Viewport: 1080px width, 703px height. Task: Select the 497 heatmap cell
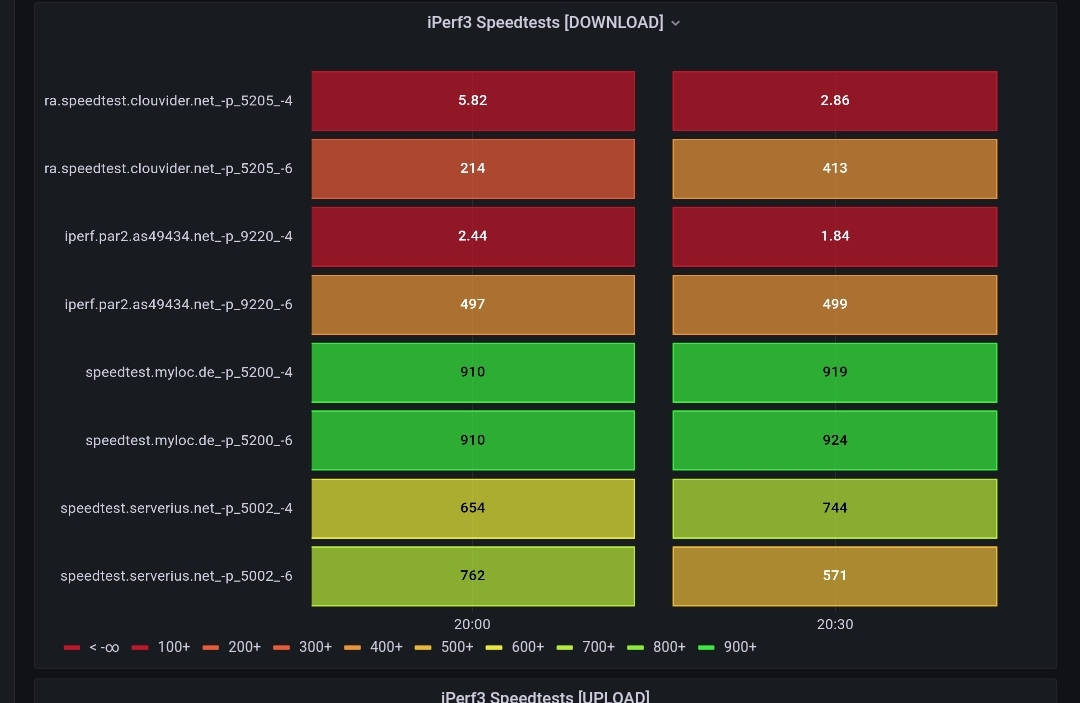click(473, 304)
